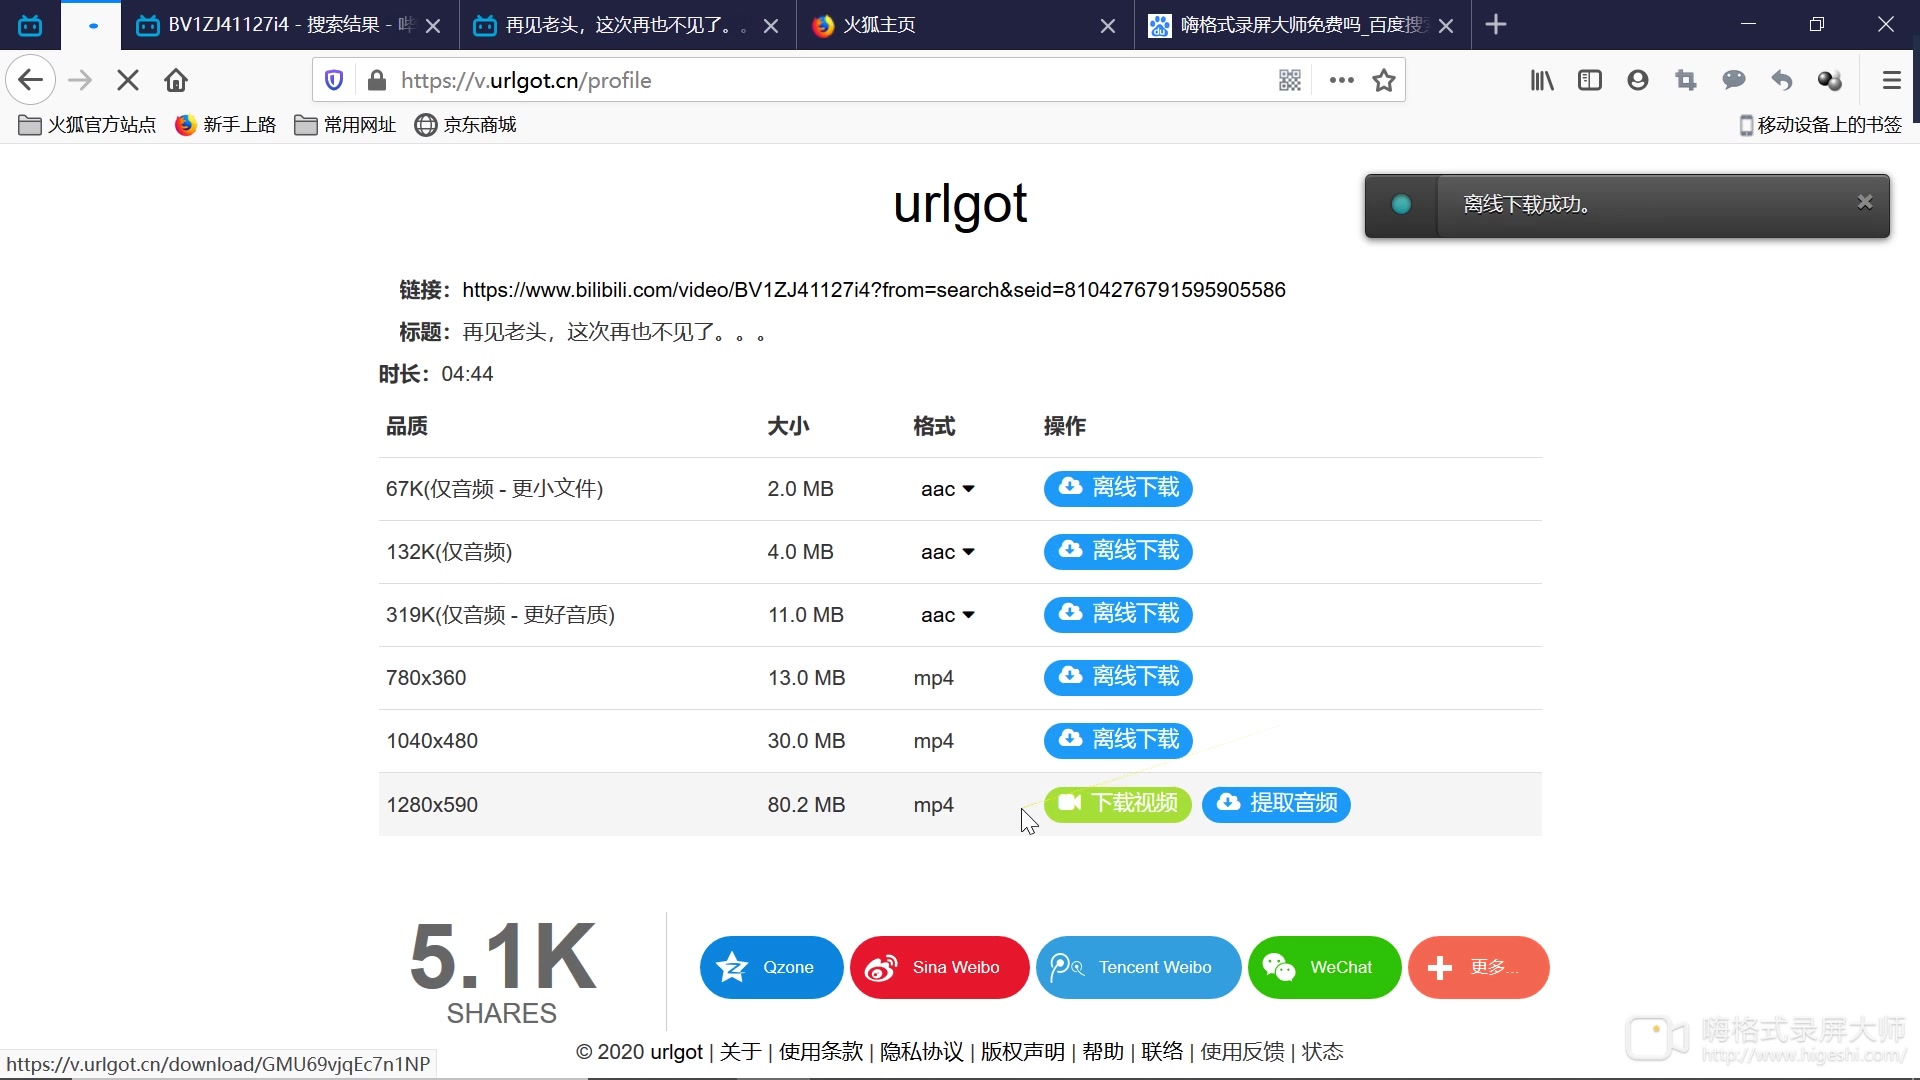Image resolution: width=1920 pixels, height=1080 pixels.
Task: Go back to previous page
Action: pos(31,80)
